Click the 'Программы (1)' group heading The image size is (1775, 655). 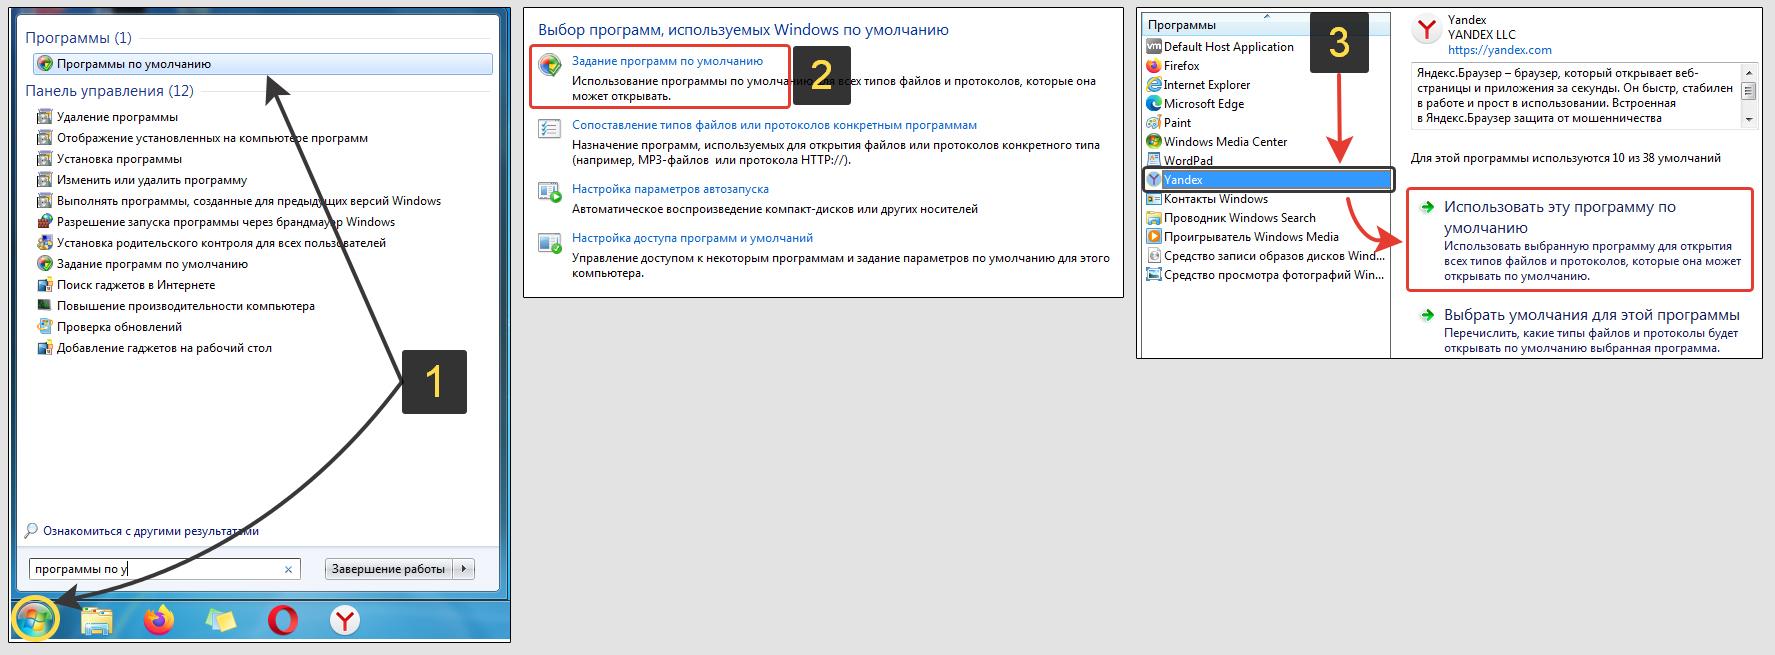point(78,38)
